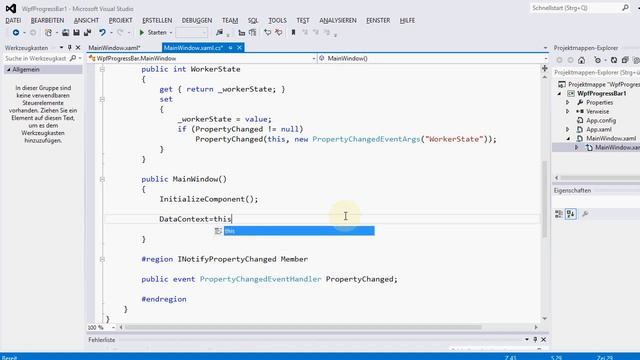Viewport: 640px width, 360px height.
Task: Open the Werkzeugkasten window position dropdown
Action: click(61, 47)
